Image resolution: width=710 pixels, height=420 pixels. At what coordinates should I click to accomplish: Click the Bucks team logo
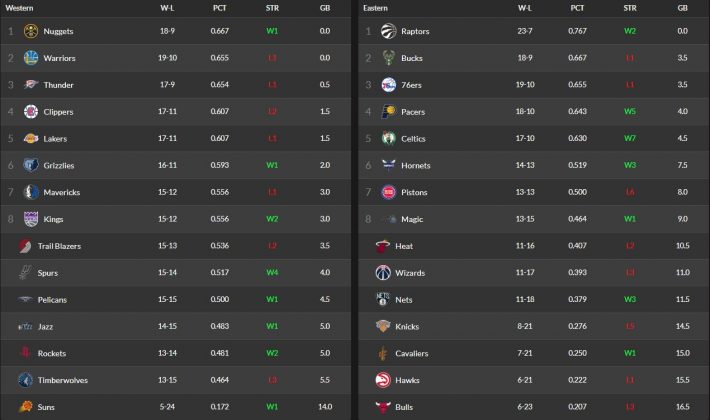click(388, 58)
